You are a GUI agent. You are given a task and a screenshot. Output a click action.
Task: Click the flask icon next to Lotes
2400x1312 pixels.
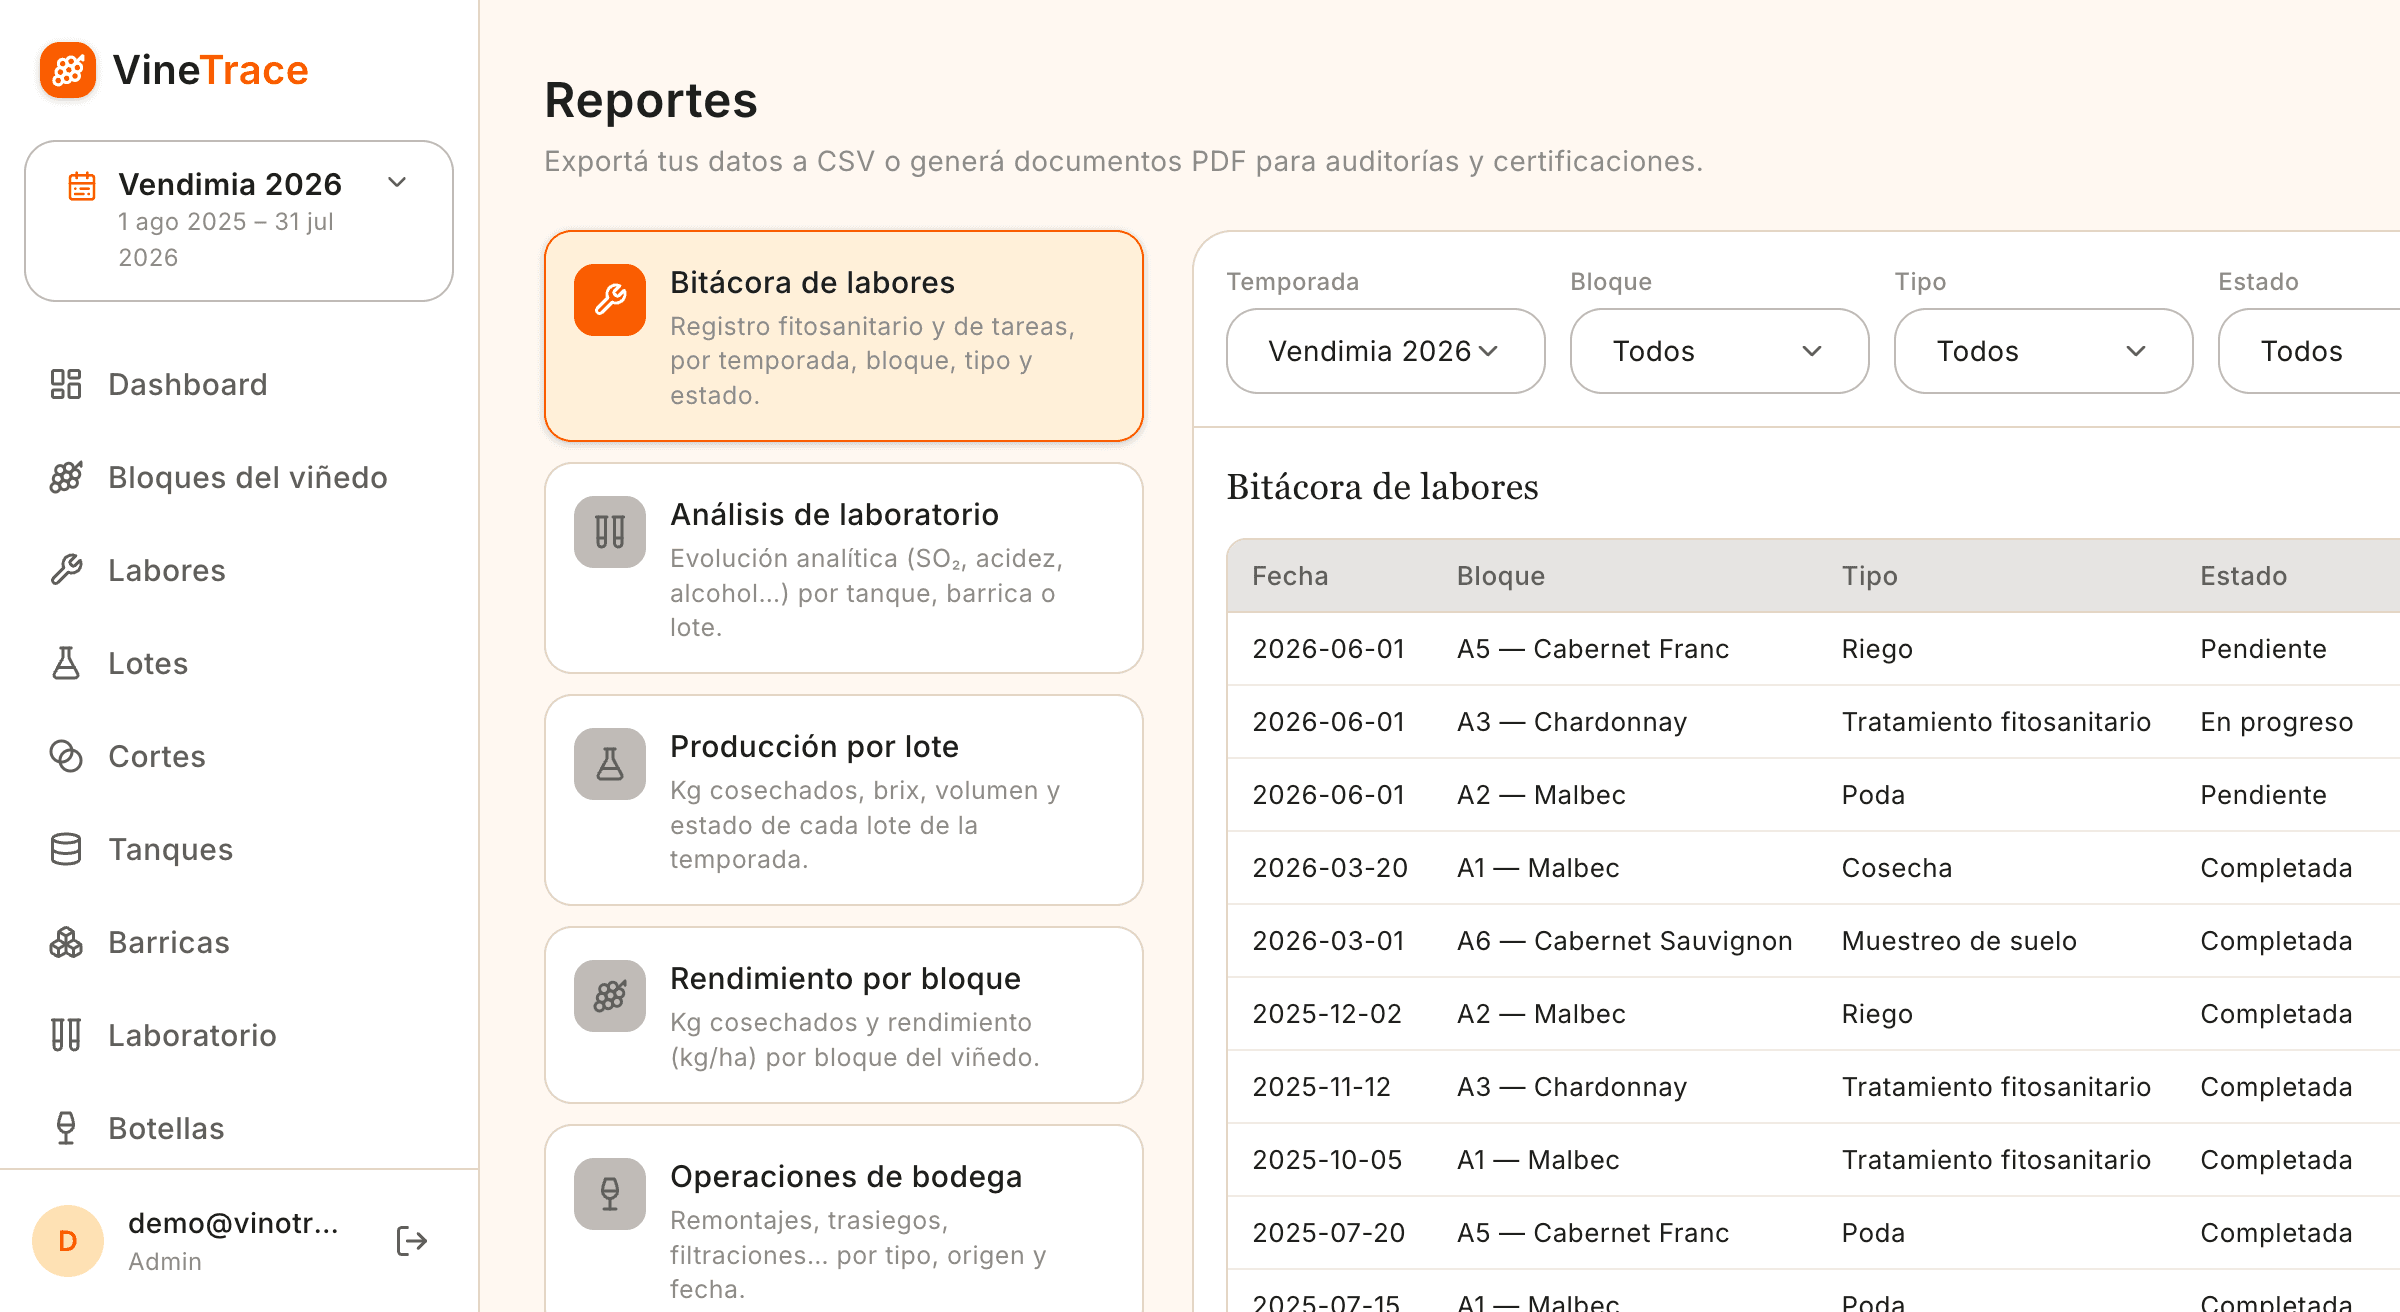pyautogui.click(x=66, y=663)
